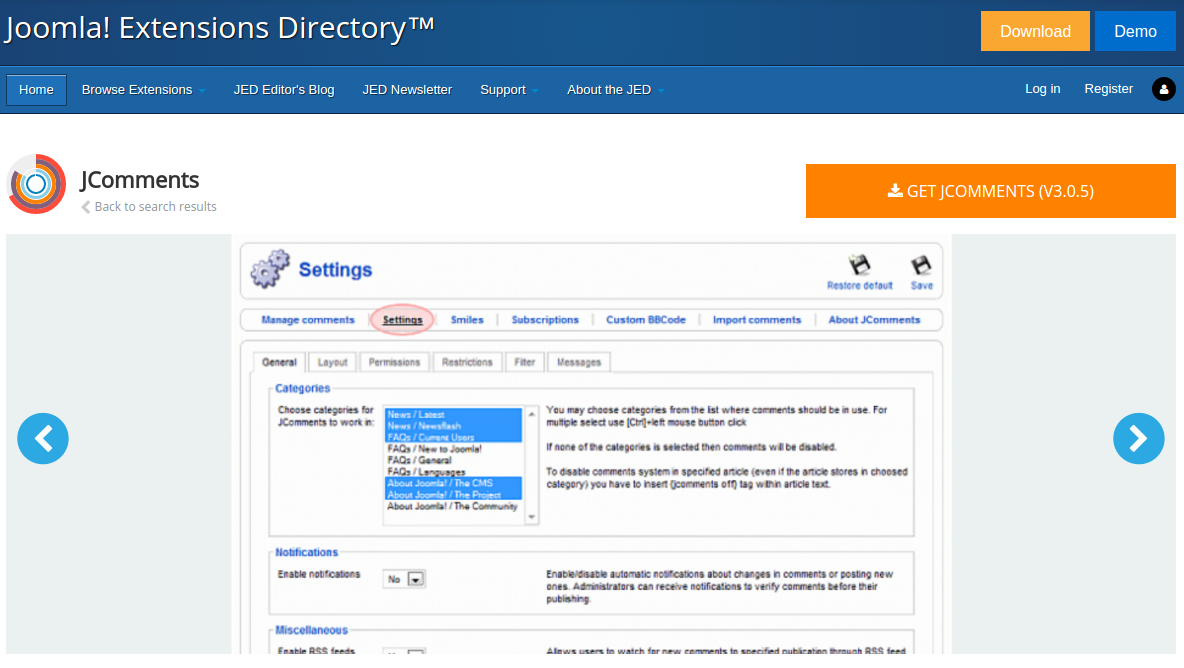1184x668 pixels.
Task: Switch to the Permissions sub-tab
Action: [x=394, y=362]
